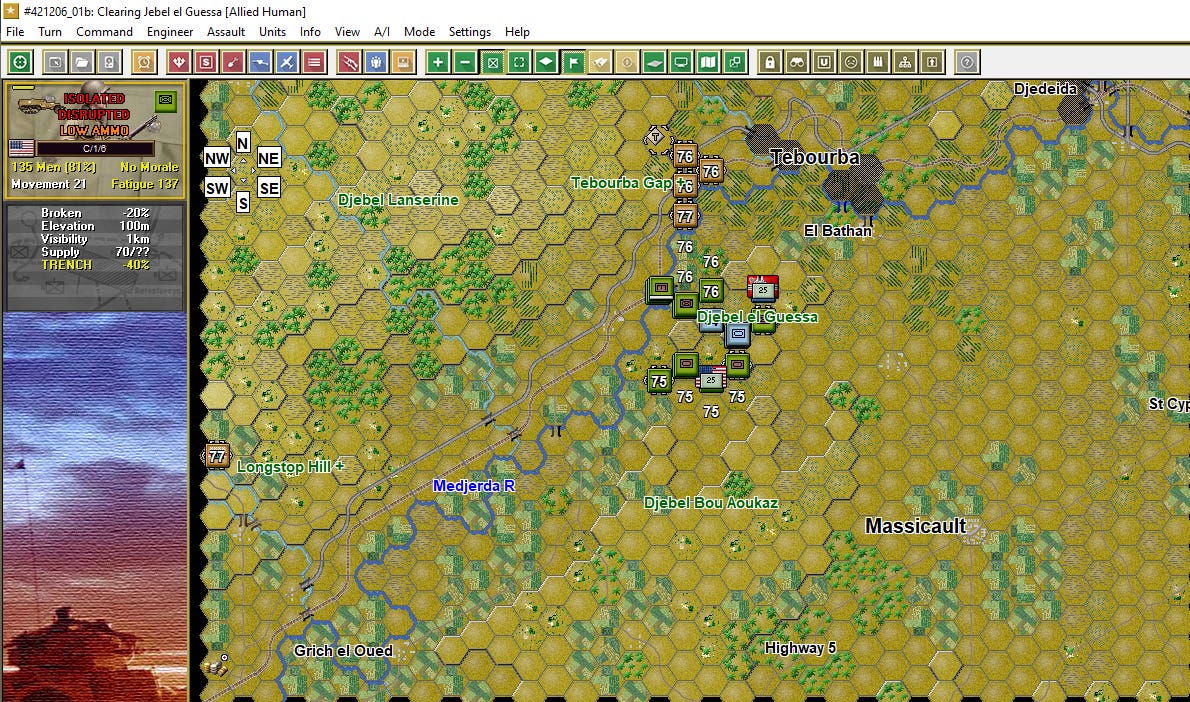The width and height of the screenshot is (1190, 702).
Task: Open the Units menu
Action: pos(272,32)
